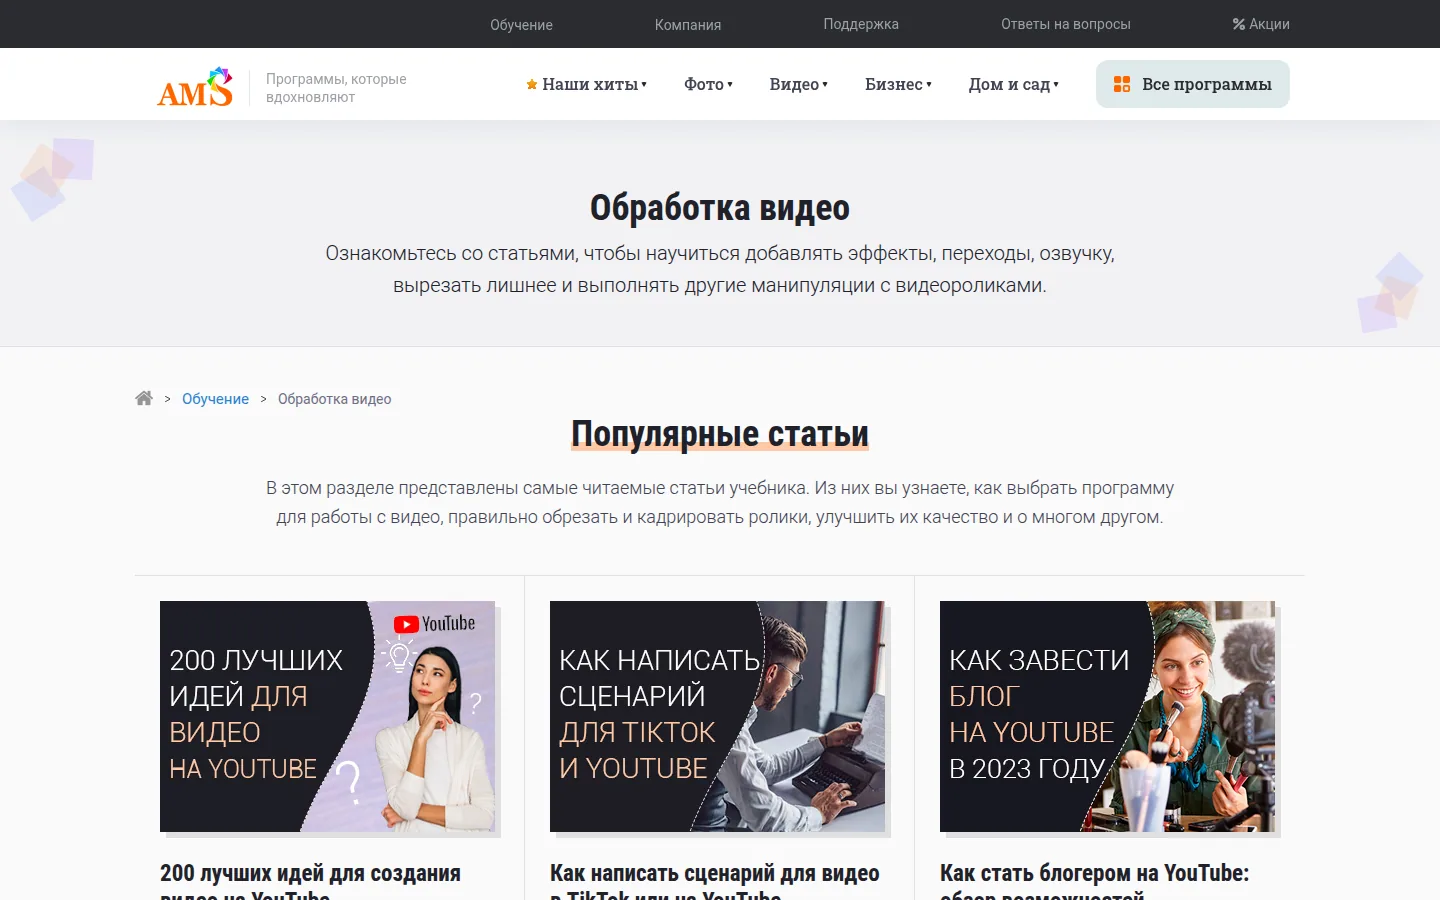
Task: Open Компания in the top bar
Action: click(688, 24)
